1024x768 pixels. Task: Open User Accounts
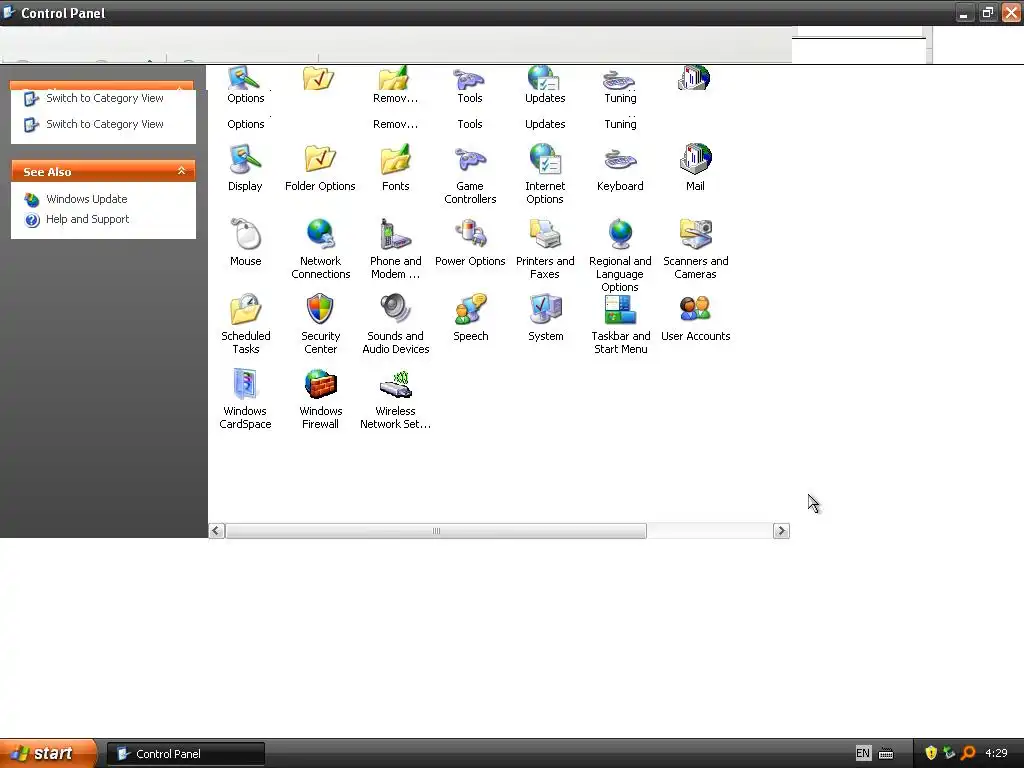[695, 318]
